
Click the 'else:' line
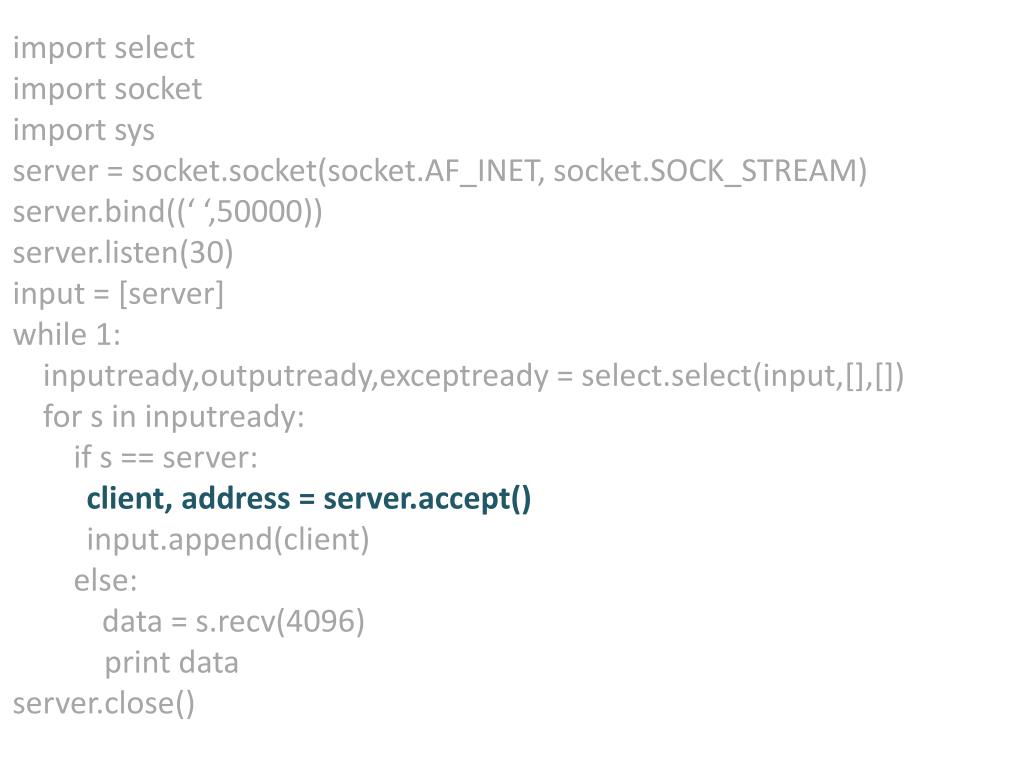(105, 581)
